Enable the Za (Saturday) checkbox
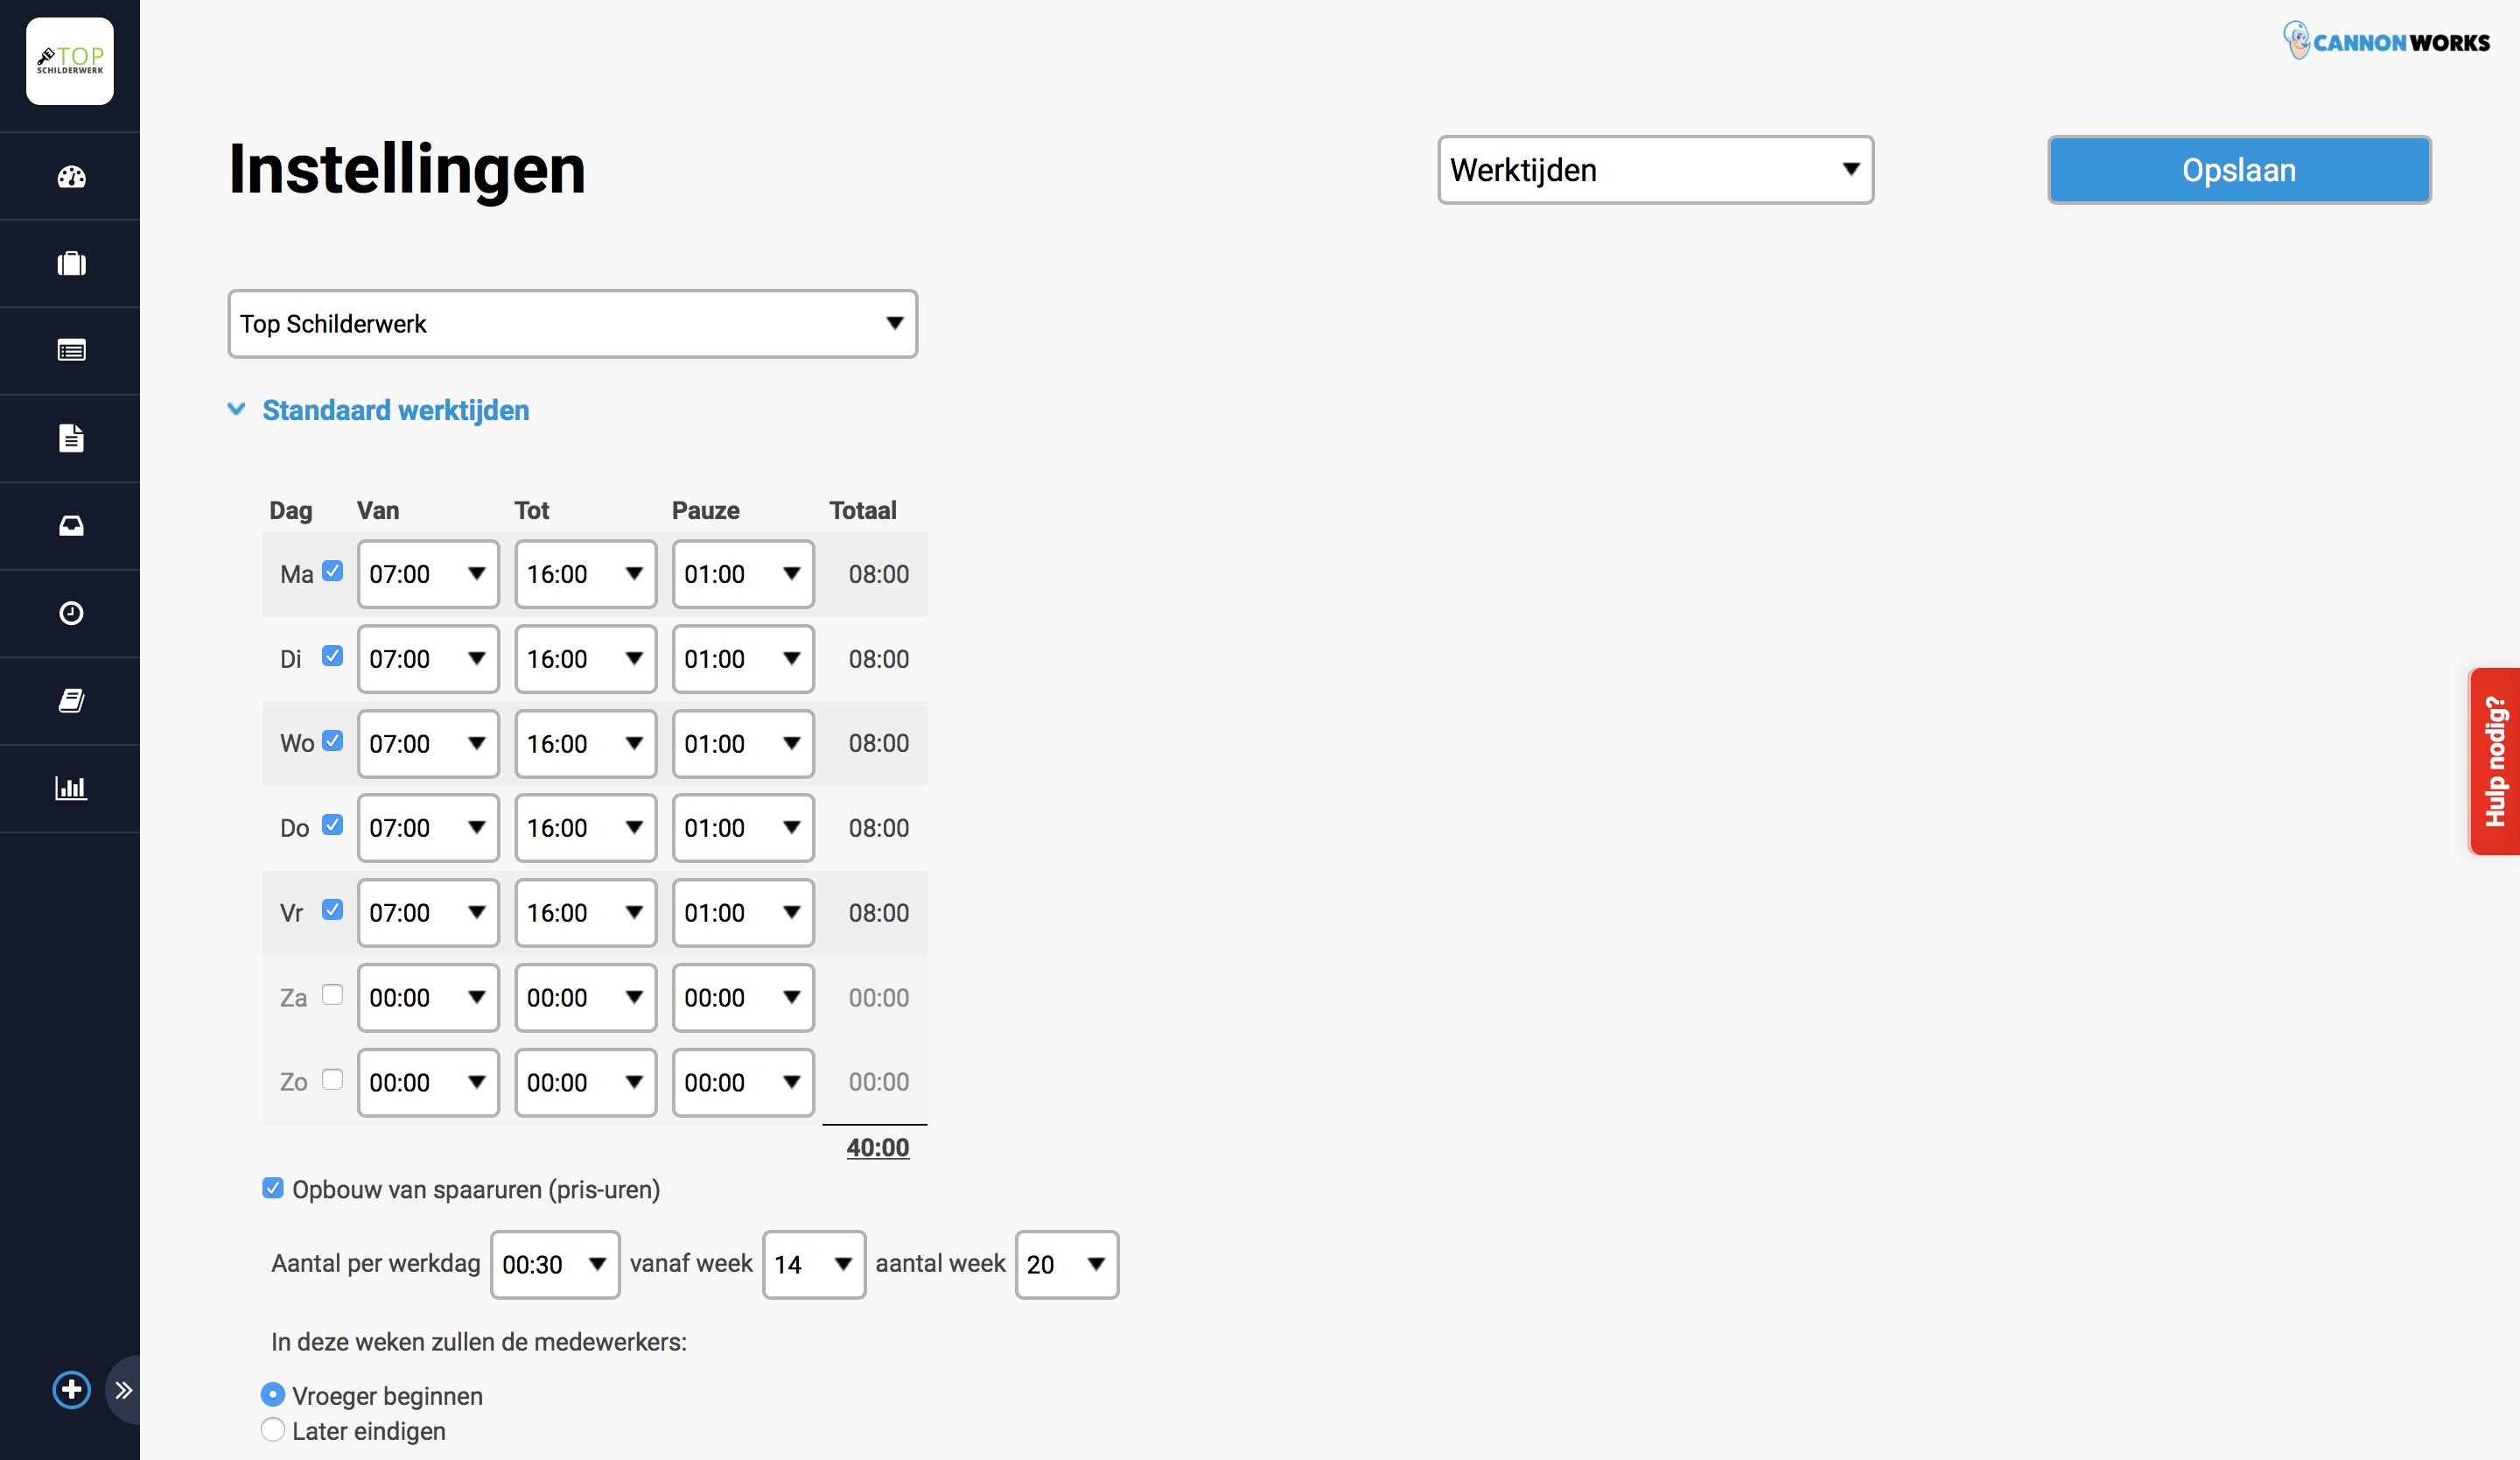The image size is (2520, 1460). coord(333,995)
